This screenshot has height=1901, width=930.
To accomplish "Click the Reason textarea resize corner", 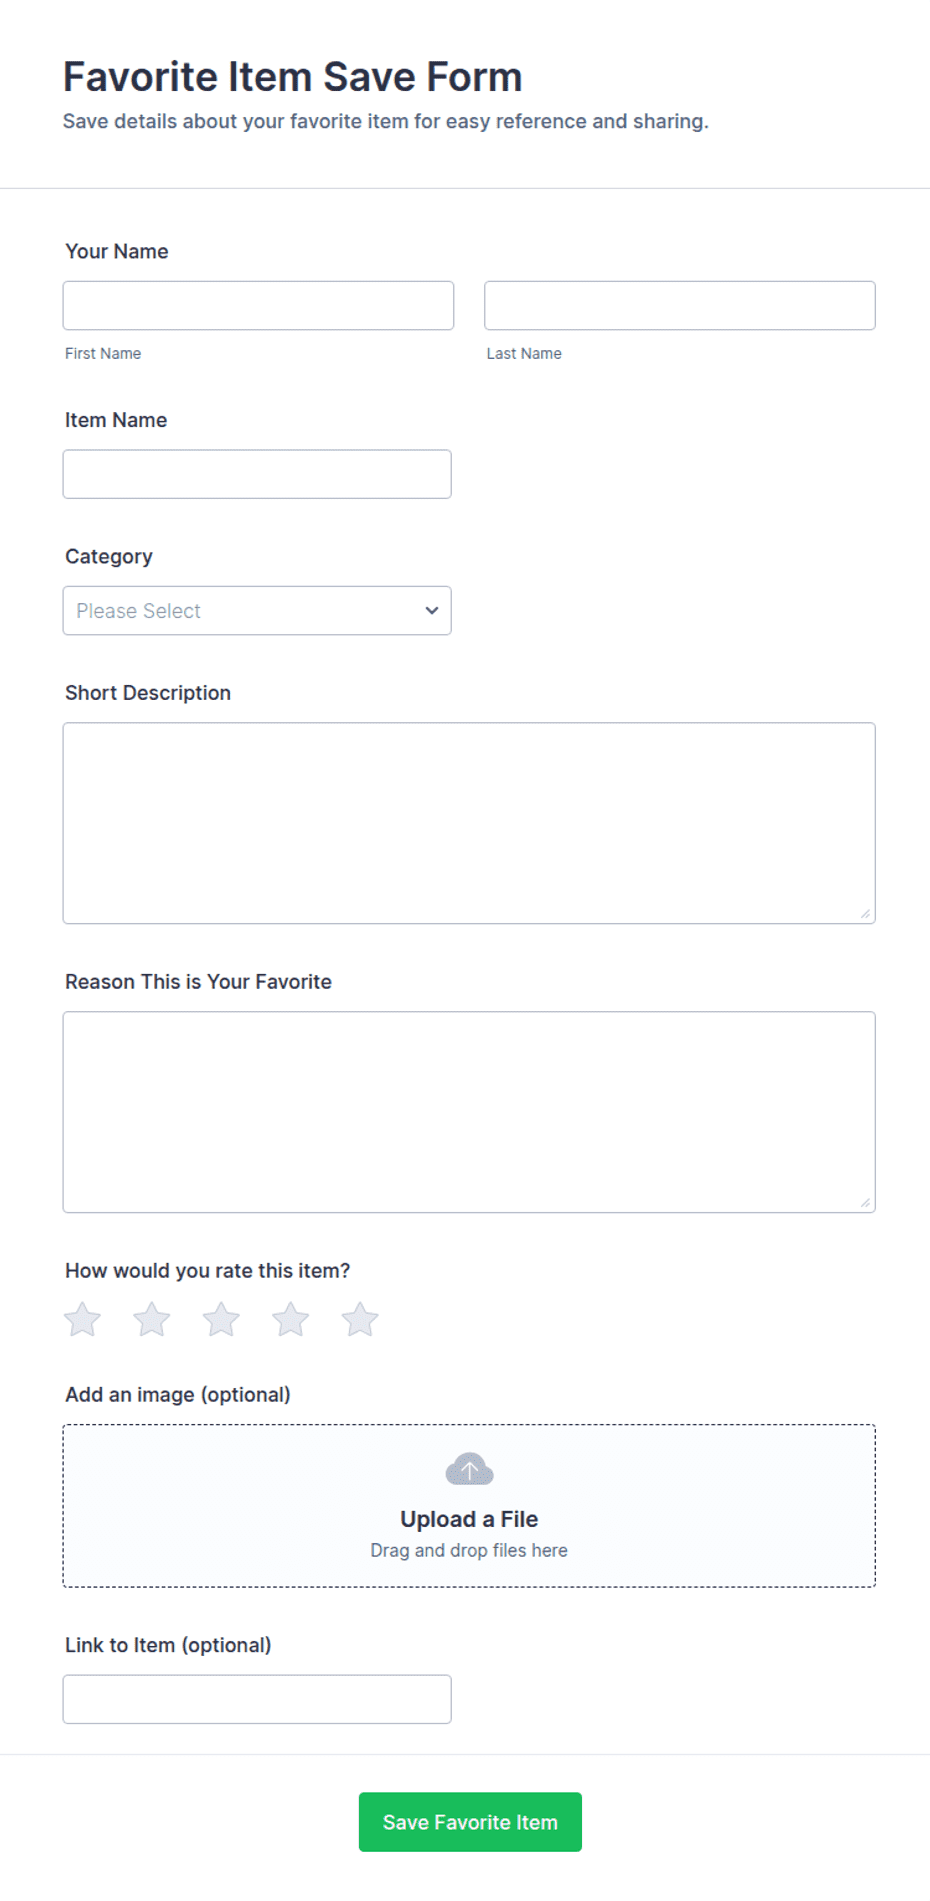I will (866, 1203).
